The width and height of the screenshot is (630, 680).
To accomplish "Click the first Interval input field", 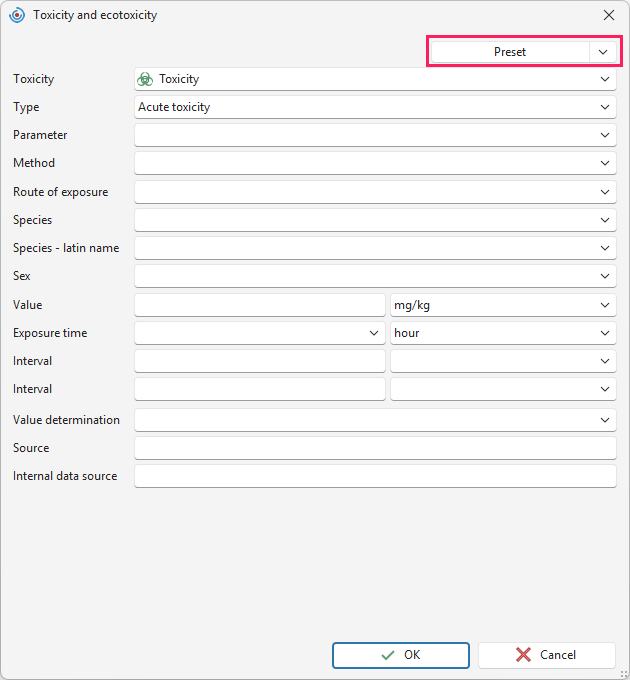I will (260, 361).
